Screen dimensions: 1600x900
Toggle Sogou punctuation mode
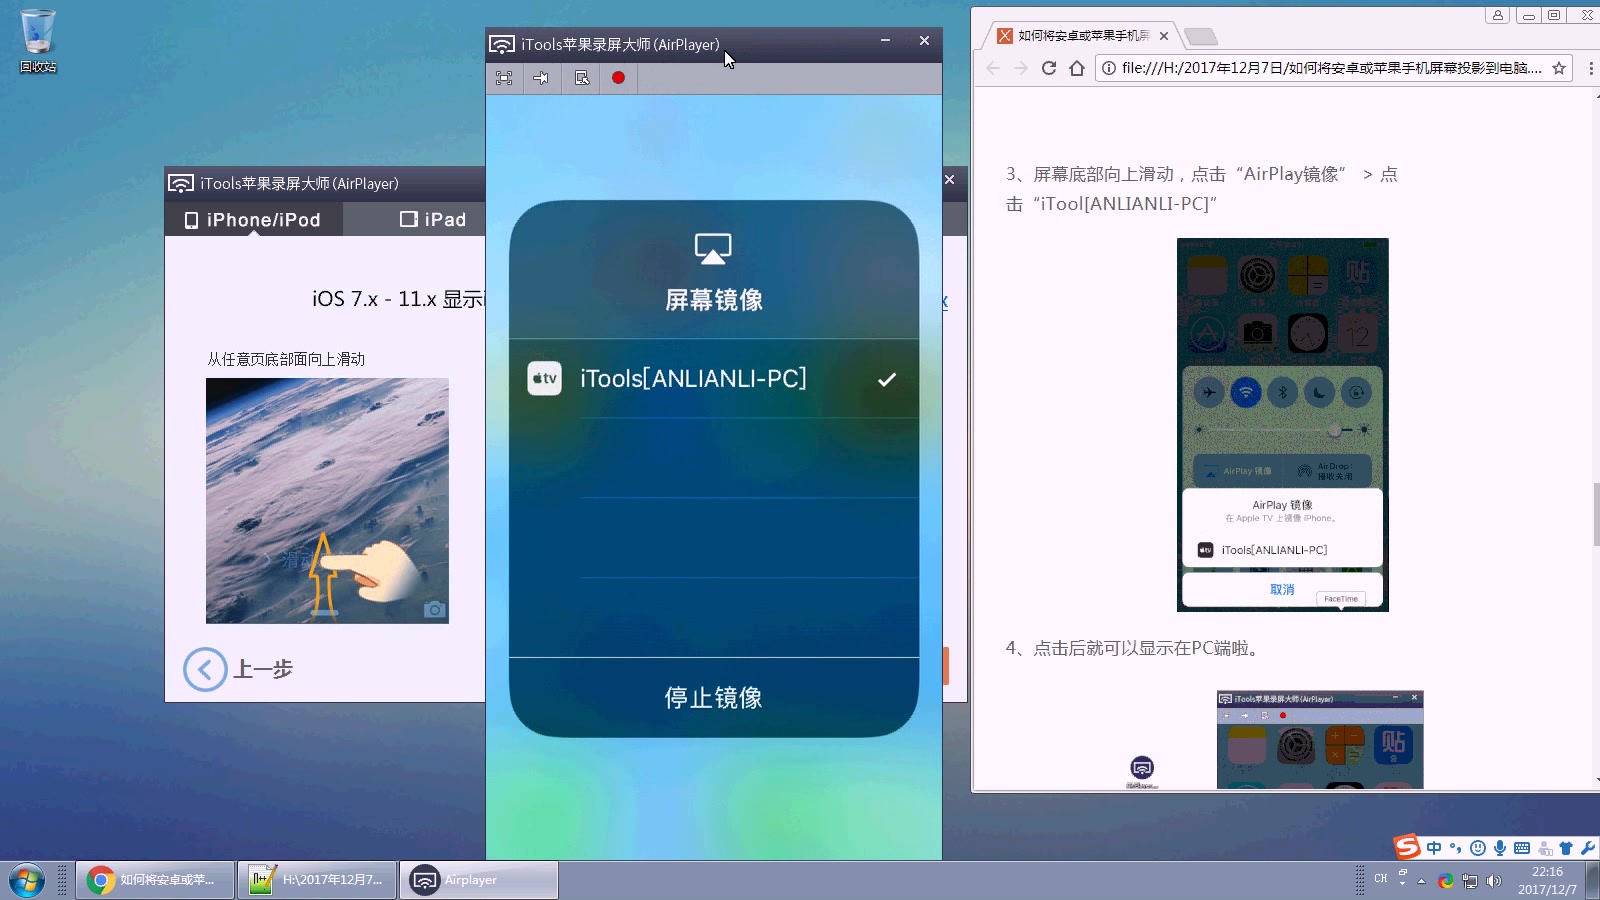[1456, 848]
